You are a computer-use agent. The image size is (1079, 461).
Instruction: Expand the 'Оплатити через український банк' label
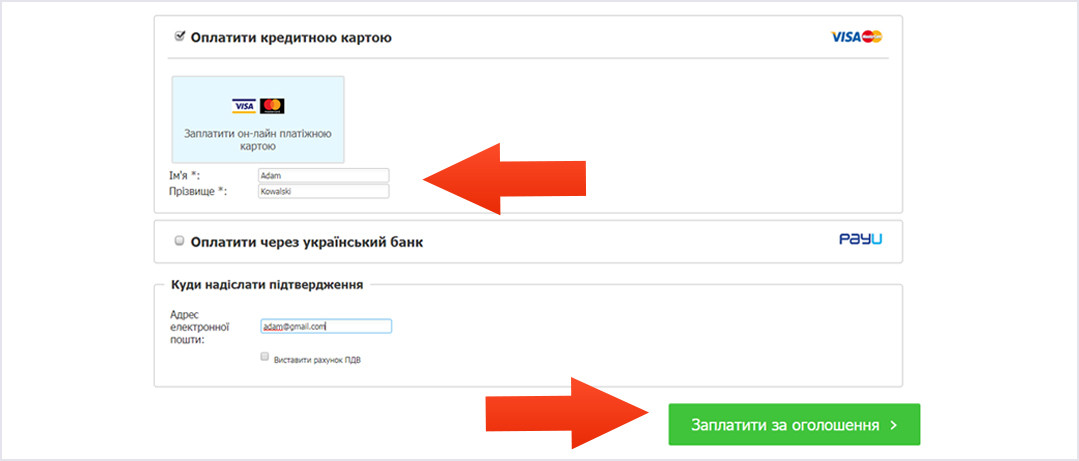[x=307, y=242]
